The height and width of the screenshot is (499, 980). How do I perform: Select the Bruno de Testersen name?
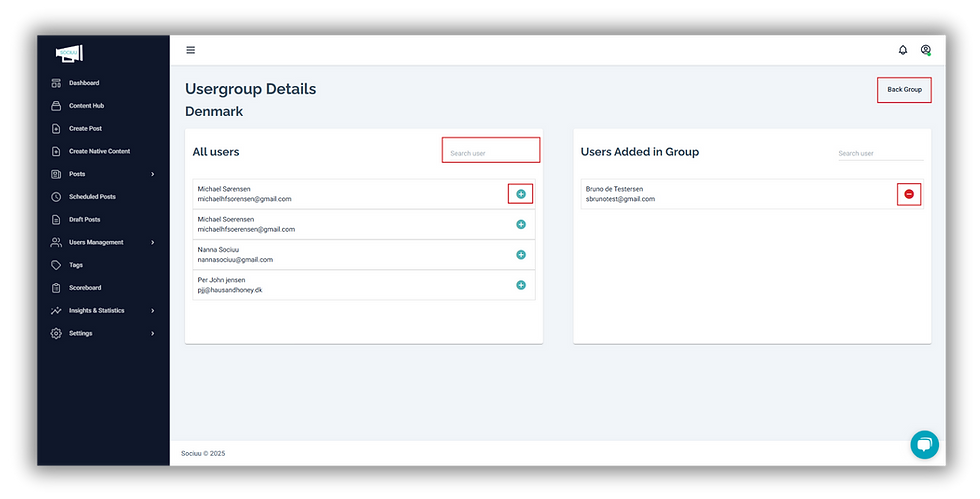pos(614,189)
